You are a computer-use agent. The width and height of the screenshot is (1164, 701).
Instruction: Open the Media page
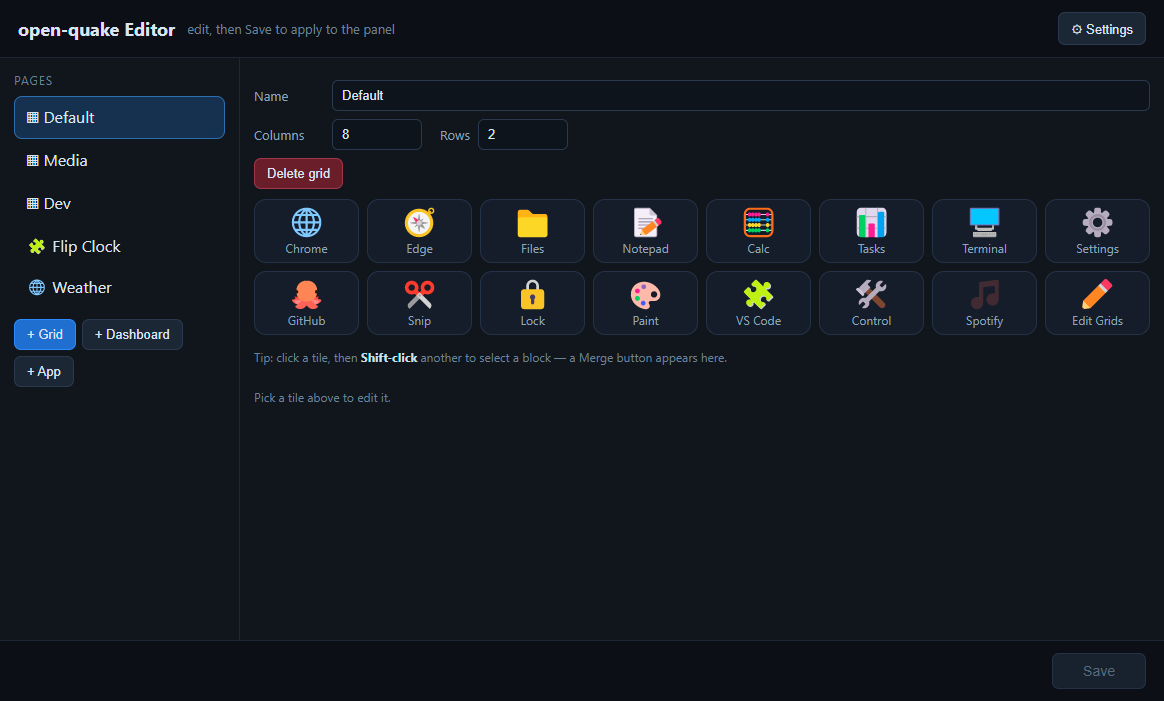[x=119, y=160]
